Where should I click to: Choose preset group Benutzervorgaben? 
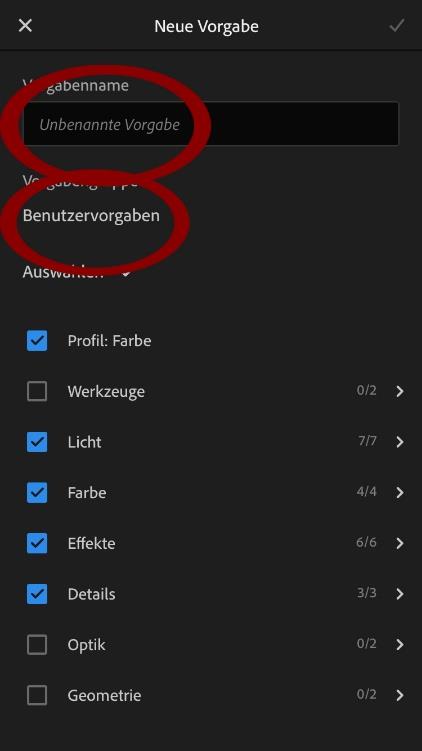[x=91, y=216]
